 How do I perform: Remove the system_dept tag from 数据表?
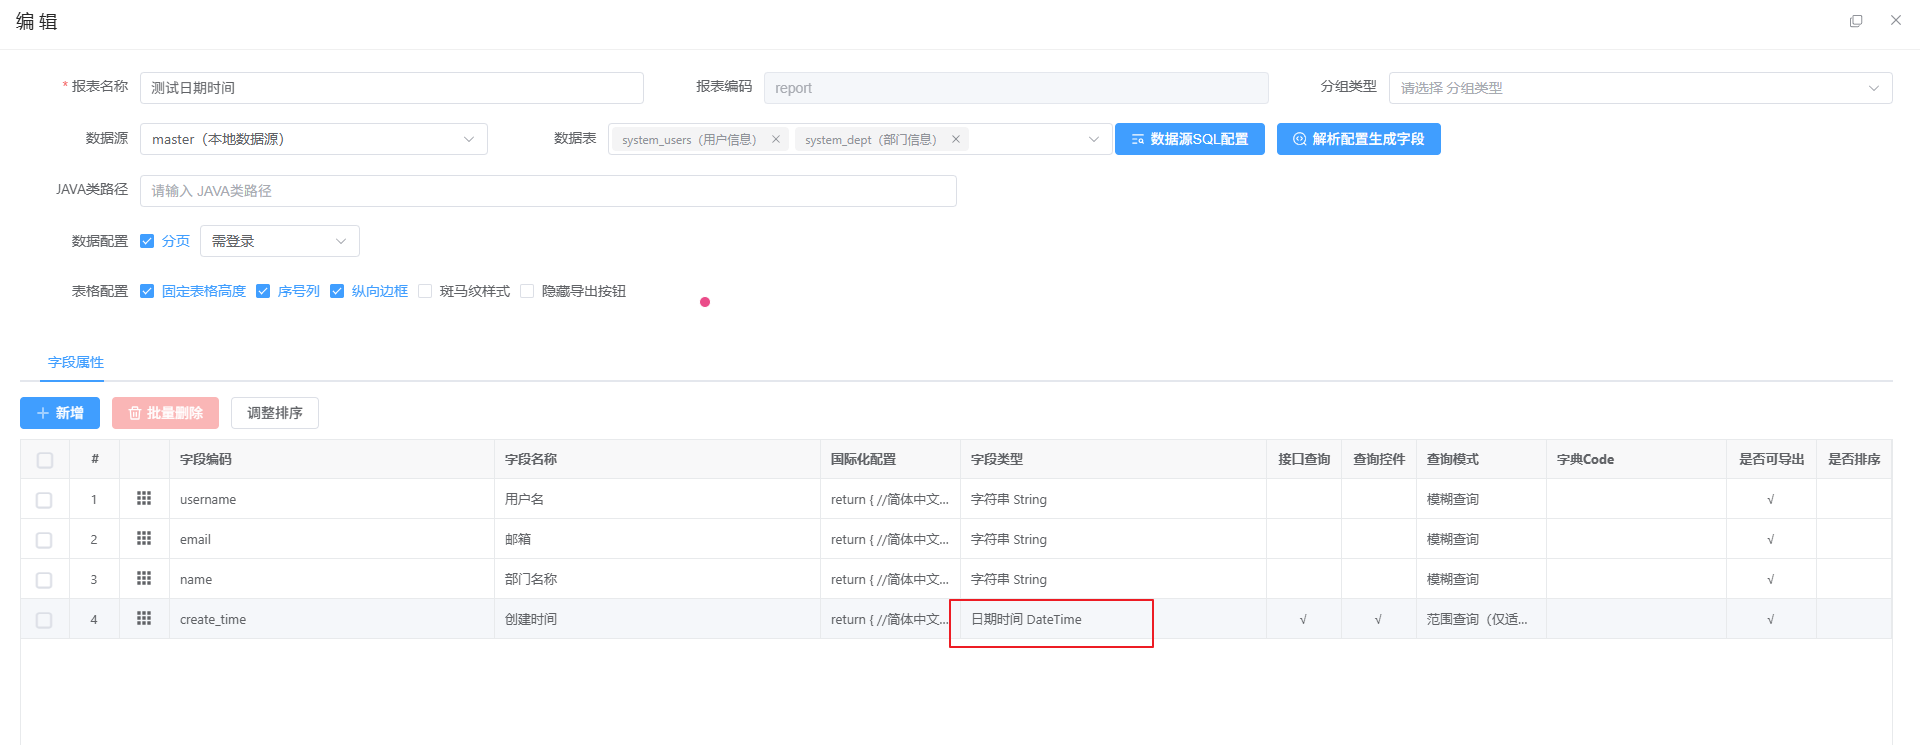956,139
